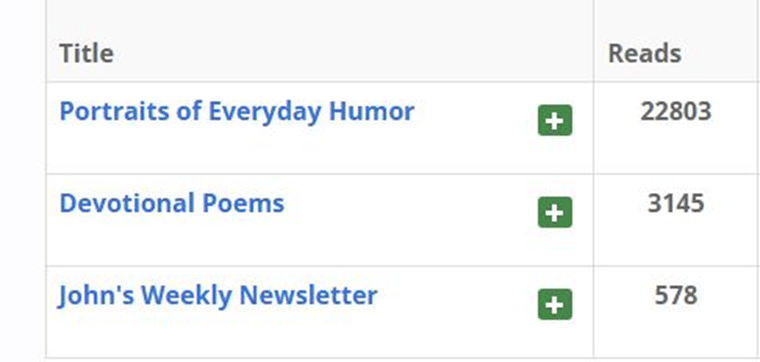Click green plus icon beside Devotional Poems

(555, 212)
